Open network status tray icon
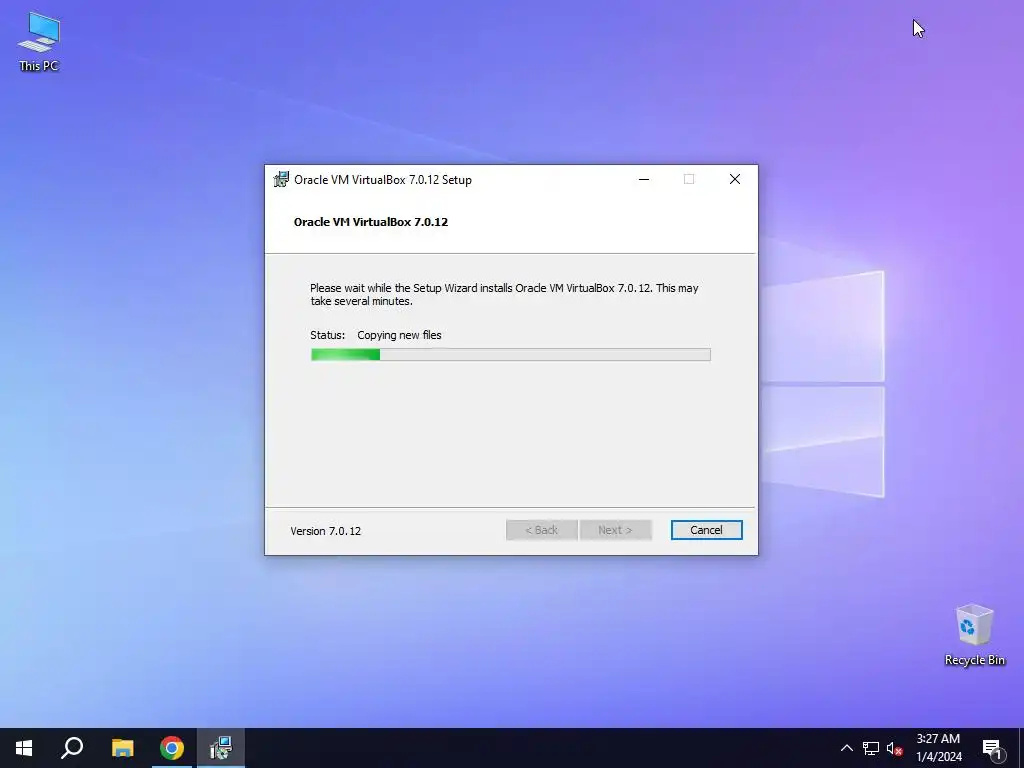This screenshot has height=768, width=1024. click(x=871, y=748)
